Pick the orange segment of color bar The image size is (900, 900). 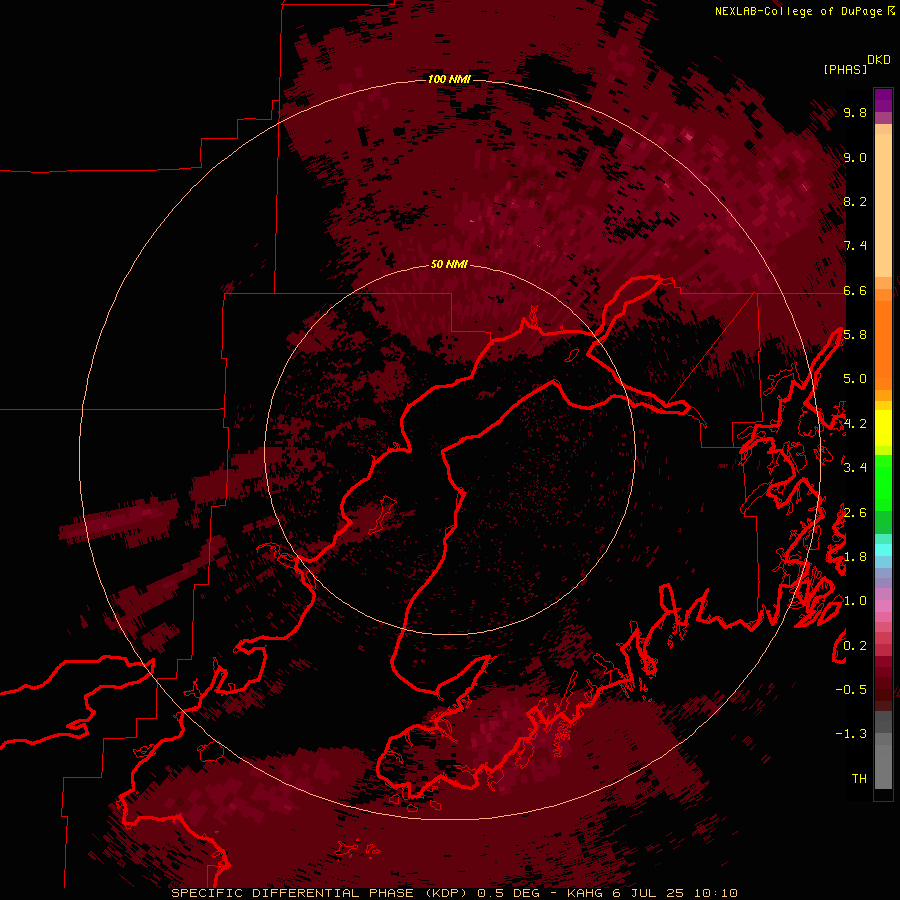[x=883, y=344]
